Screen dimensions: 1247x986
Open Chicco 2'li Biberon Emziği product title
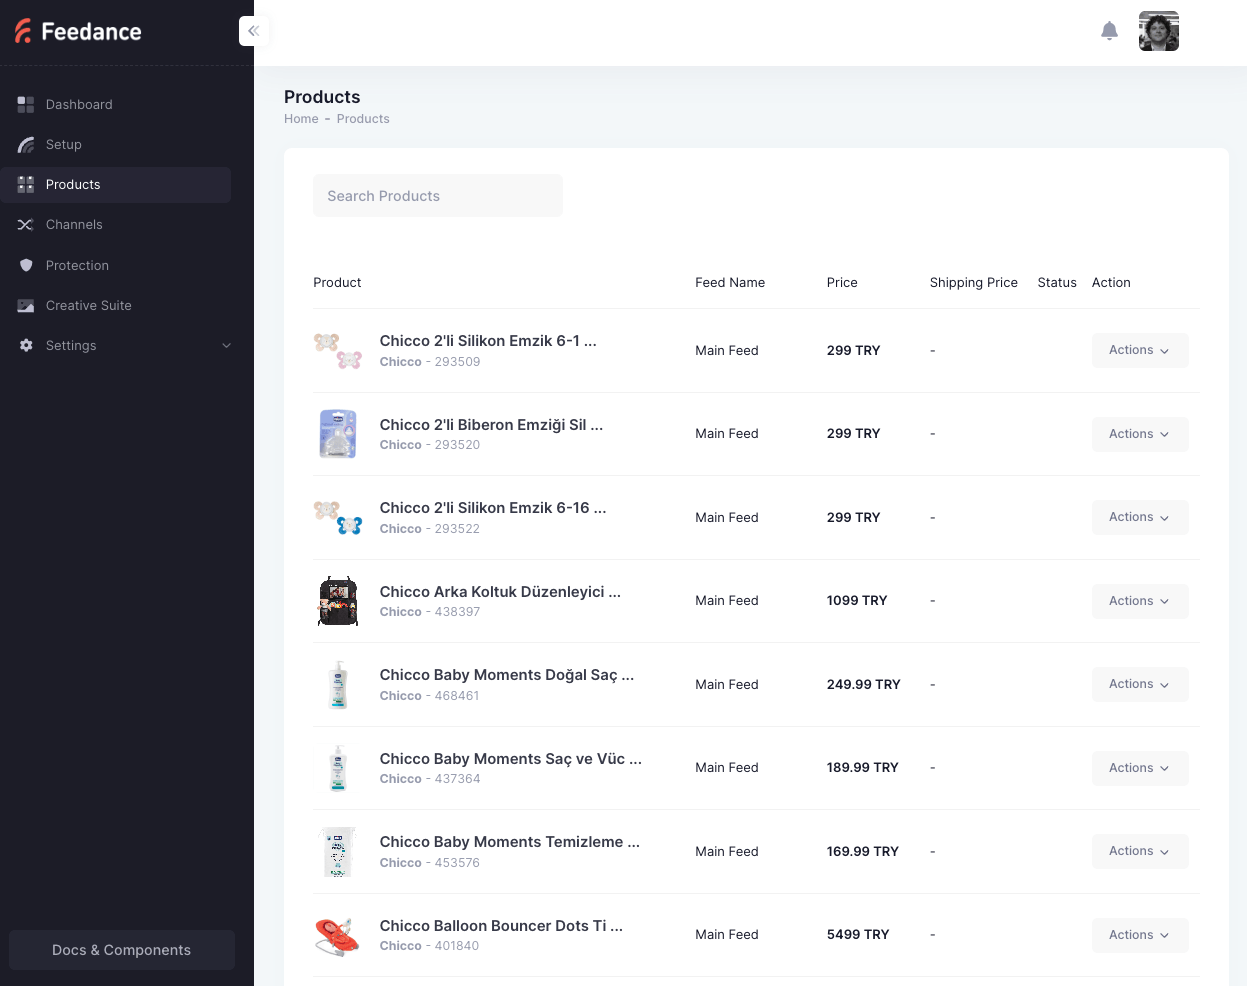click(x=491, y=425)
